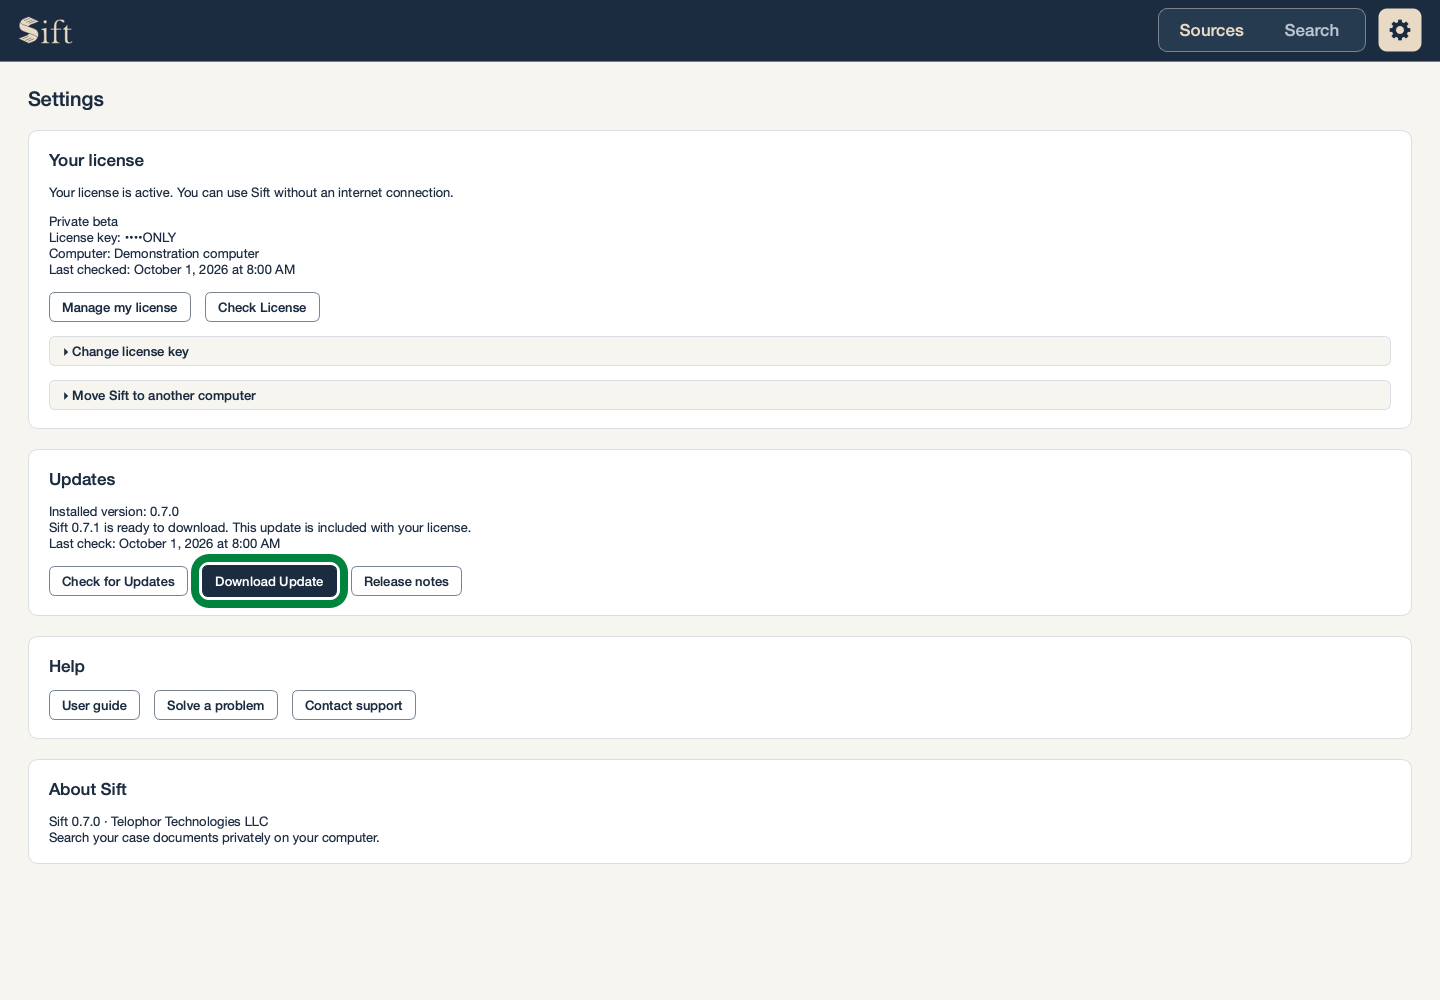This screenshot has height=1000, width=1440.
Task: Click the Settings page heading
Action: (x=66, y=99)
